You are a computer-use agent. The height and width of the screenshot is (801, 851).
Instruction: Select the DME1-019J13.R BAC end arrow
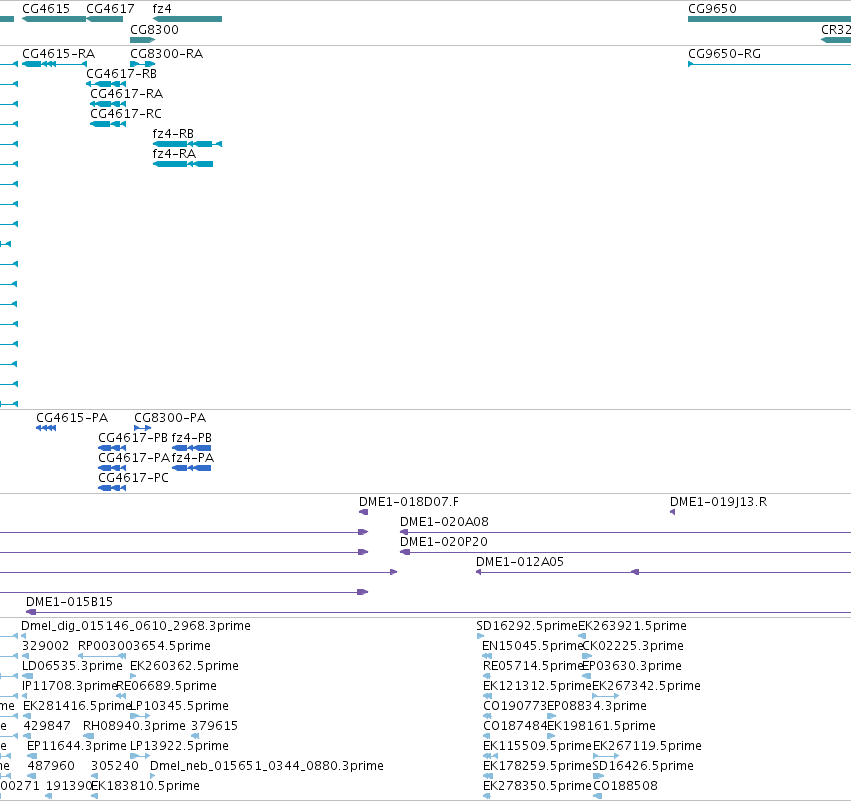click(x=672, y=512)
